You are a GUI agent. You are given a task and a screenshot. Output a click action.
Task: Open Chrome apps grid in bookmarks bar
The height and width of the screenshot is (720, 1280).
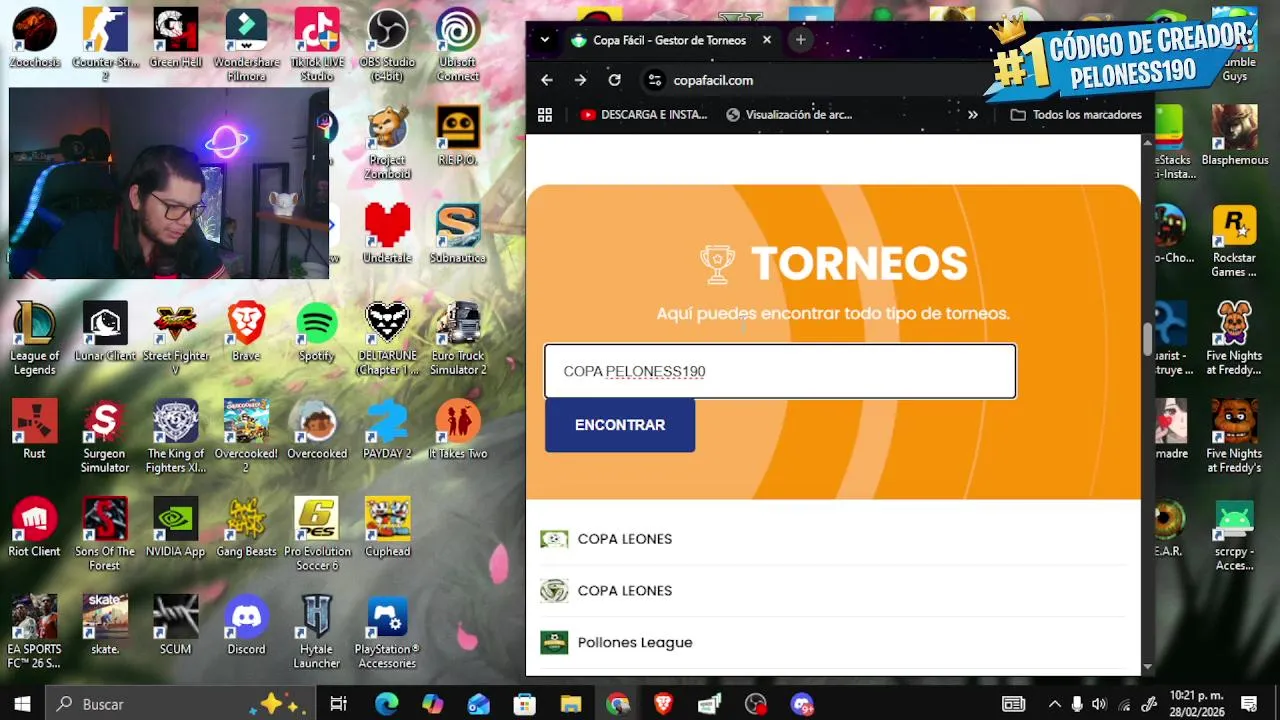(x=545, y=115)
